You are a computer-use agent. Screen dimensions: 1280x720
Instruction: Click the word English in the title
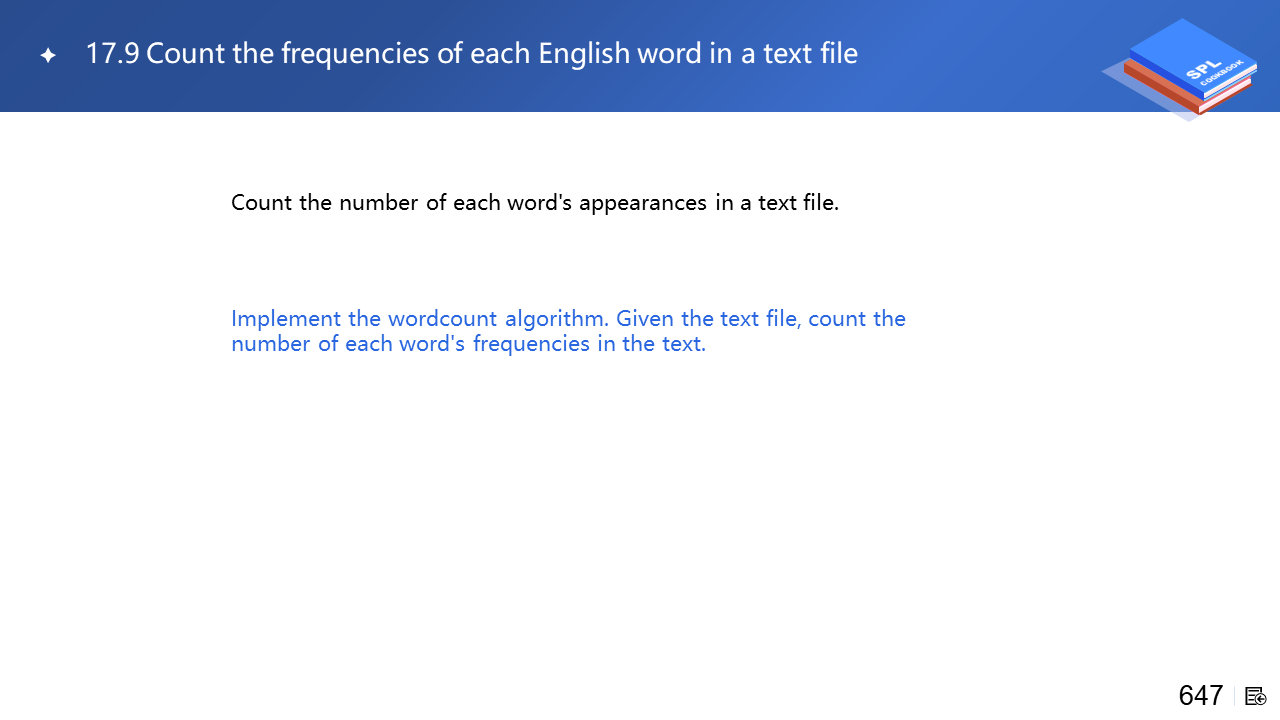pos(584,53)
